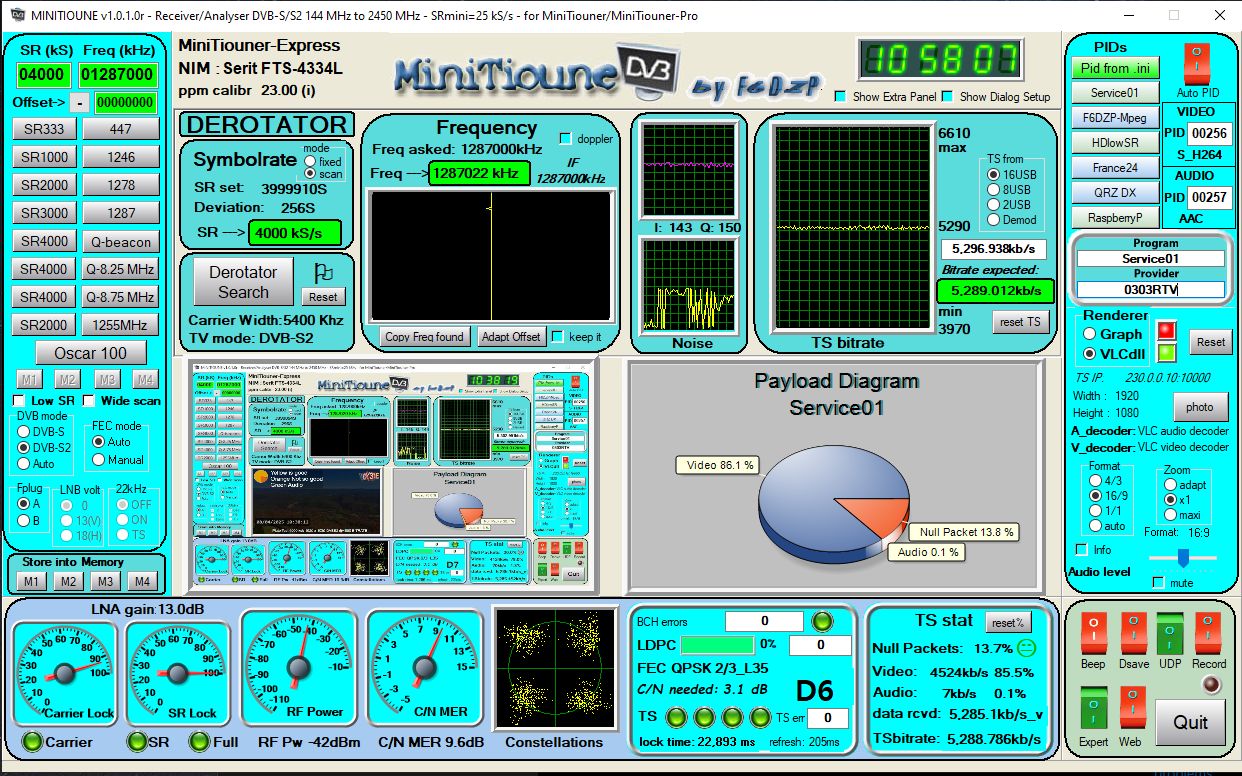
Task: Click the green Full LED
Action: (x=199, y=741)
